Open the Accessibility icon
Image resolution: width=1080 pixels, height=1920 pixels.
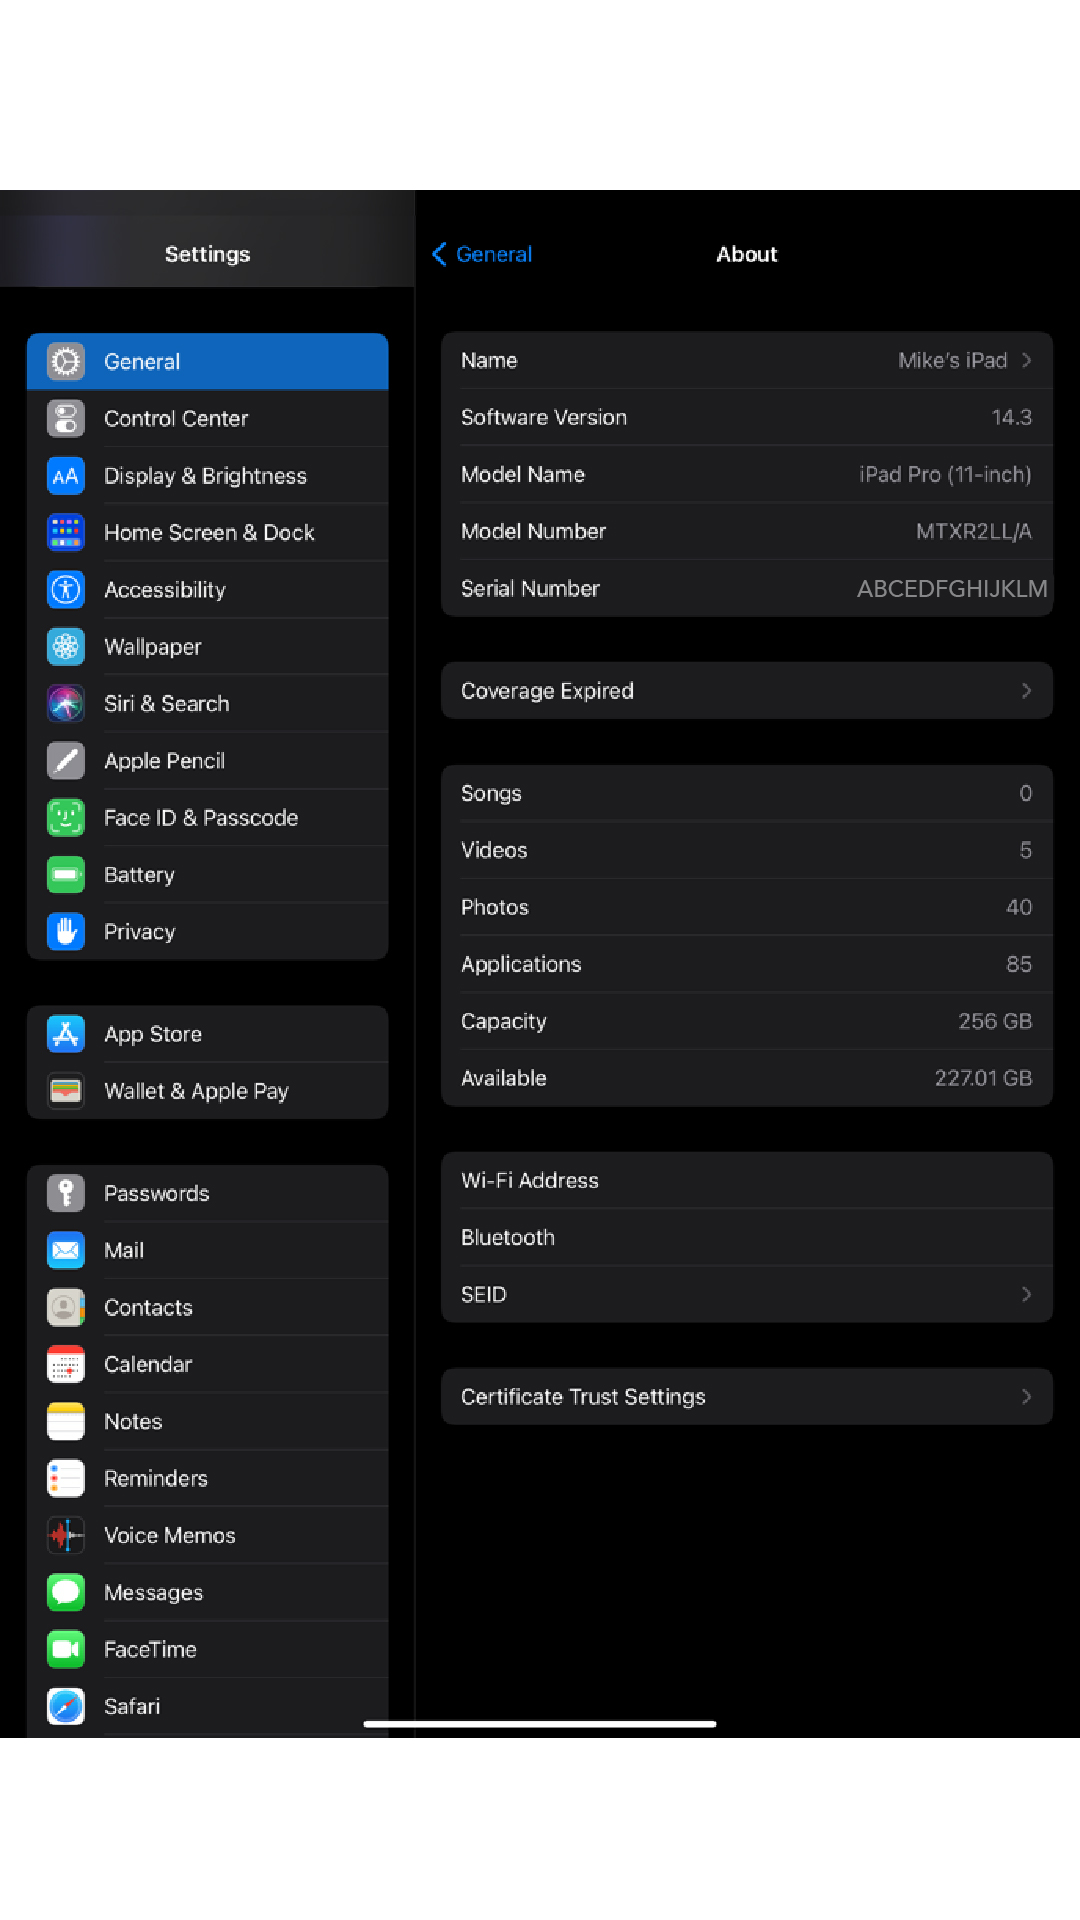(66, 590)
